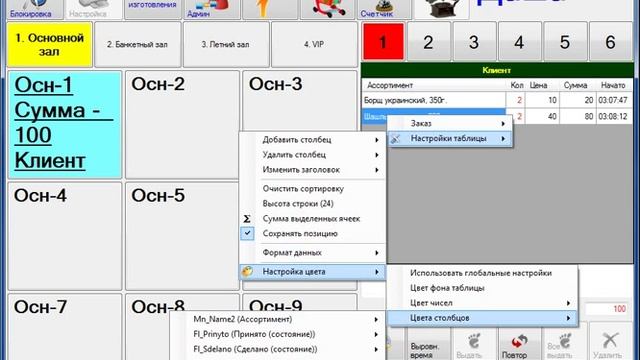Click the shopping cart toolbar icon

(x=328, y=9)
